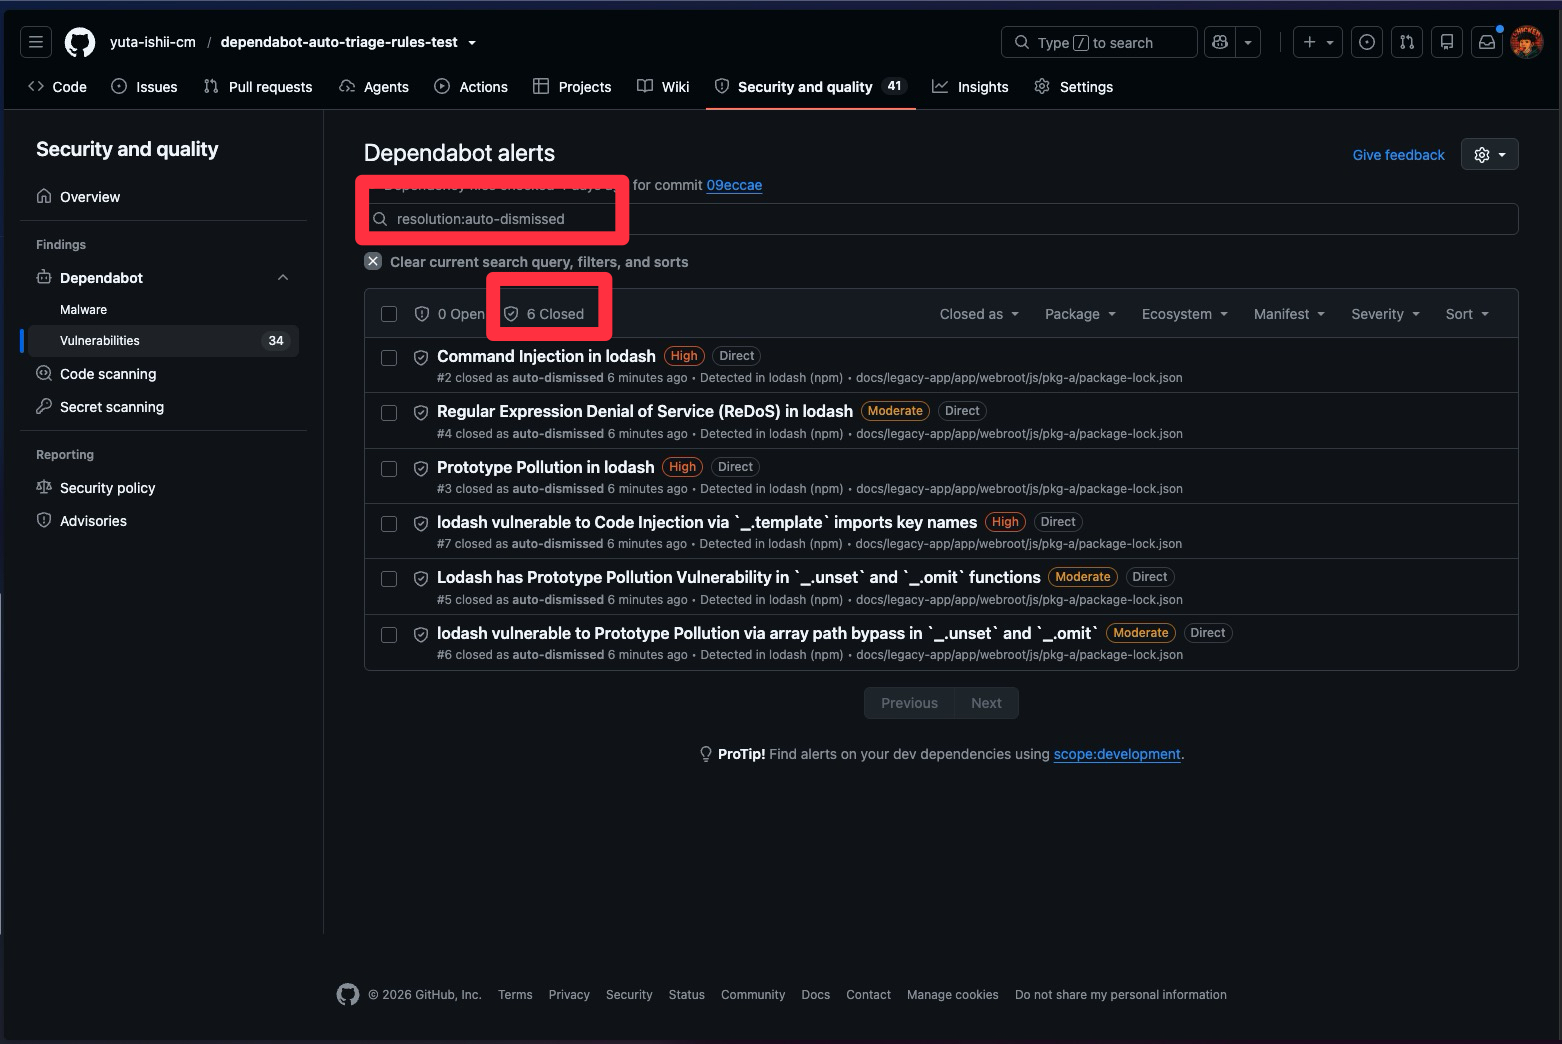
Task: Switch to the Projects tab
Action: tap(572, 87)
